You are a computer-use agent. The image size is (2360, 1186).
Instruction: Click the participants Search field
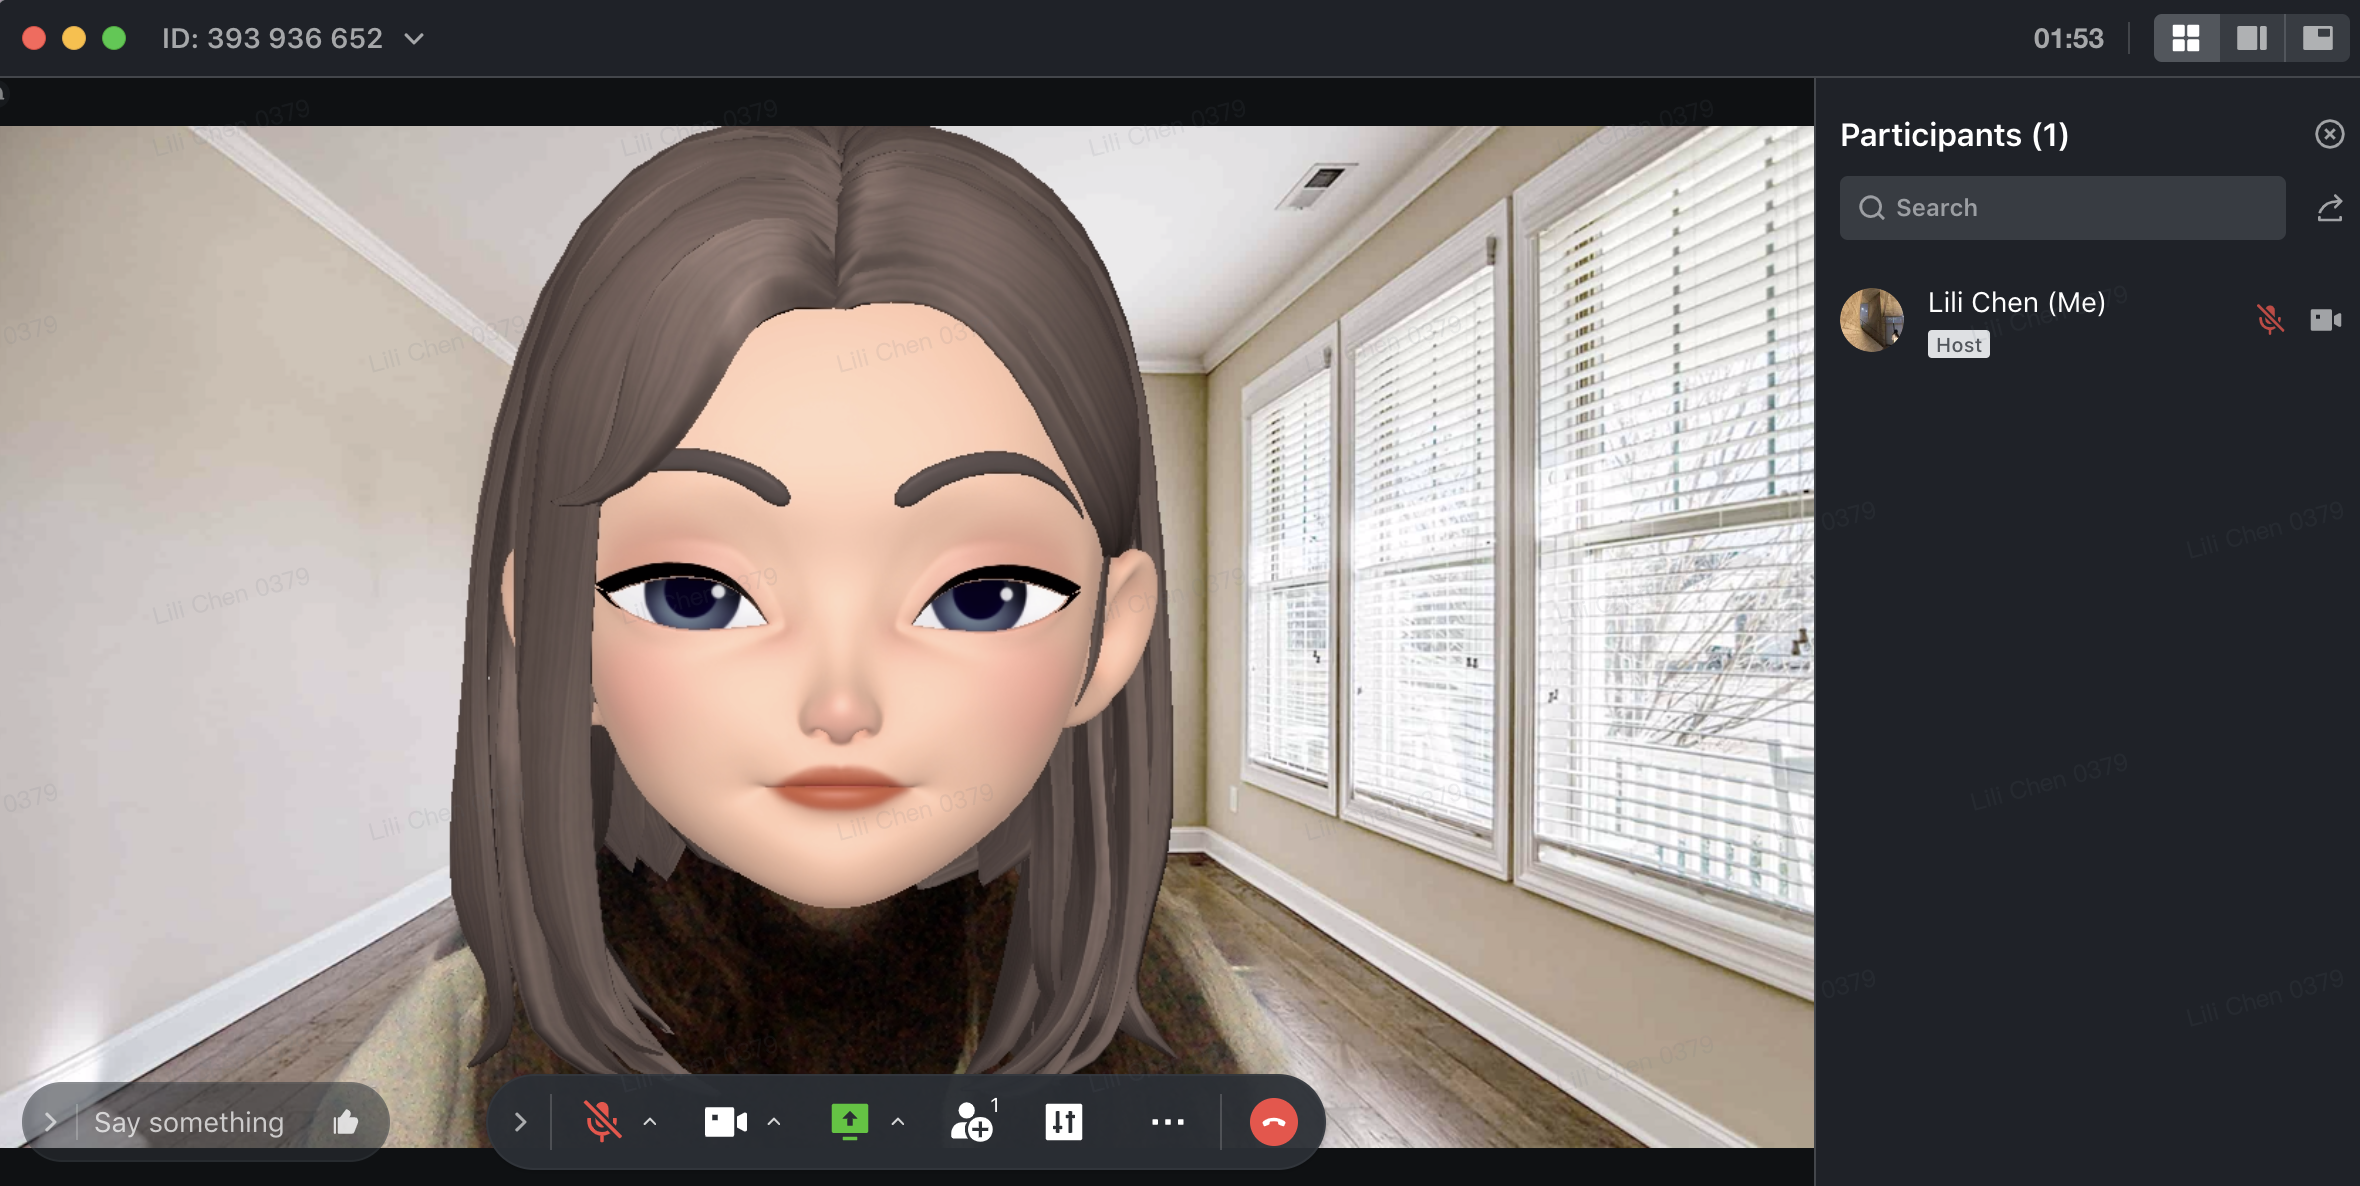[x=2062, y=208]
